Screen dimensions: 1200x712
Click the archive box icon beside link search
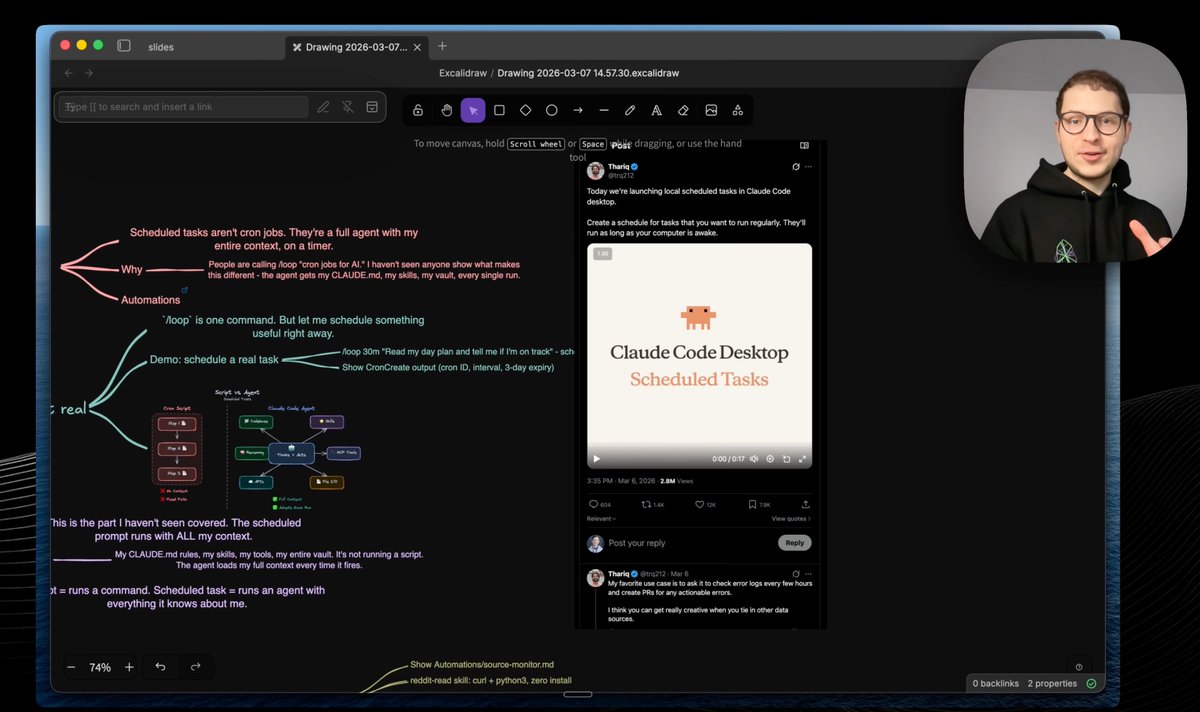click(372, 107)
